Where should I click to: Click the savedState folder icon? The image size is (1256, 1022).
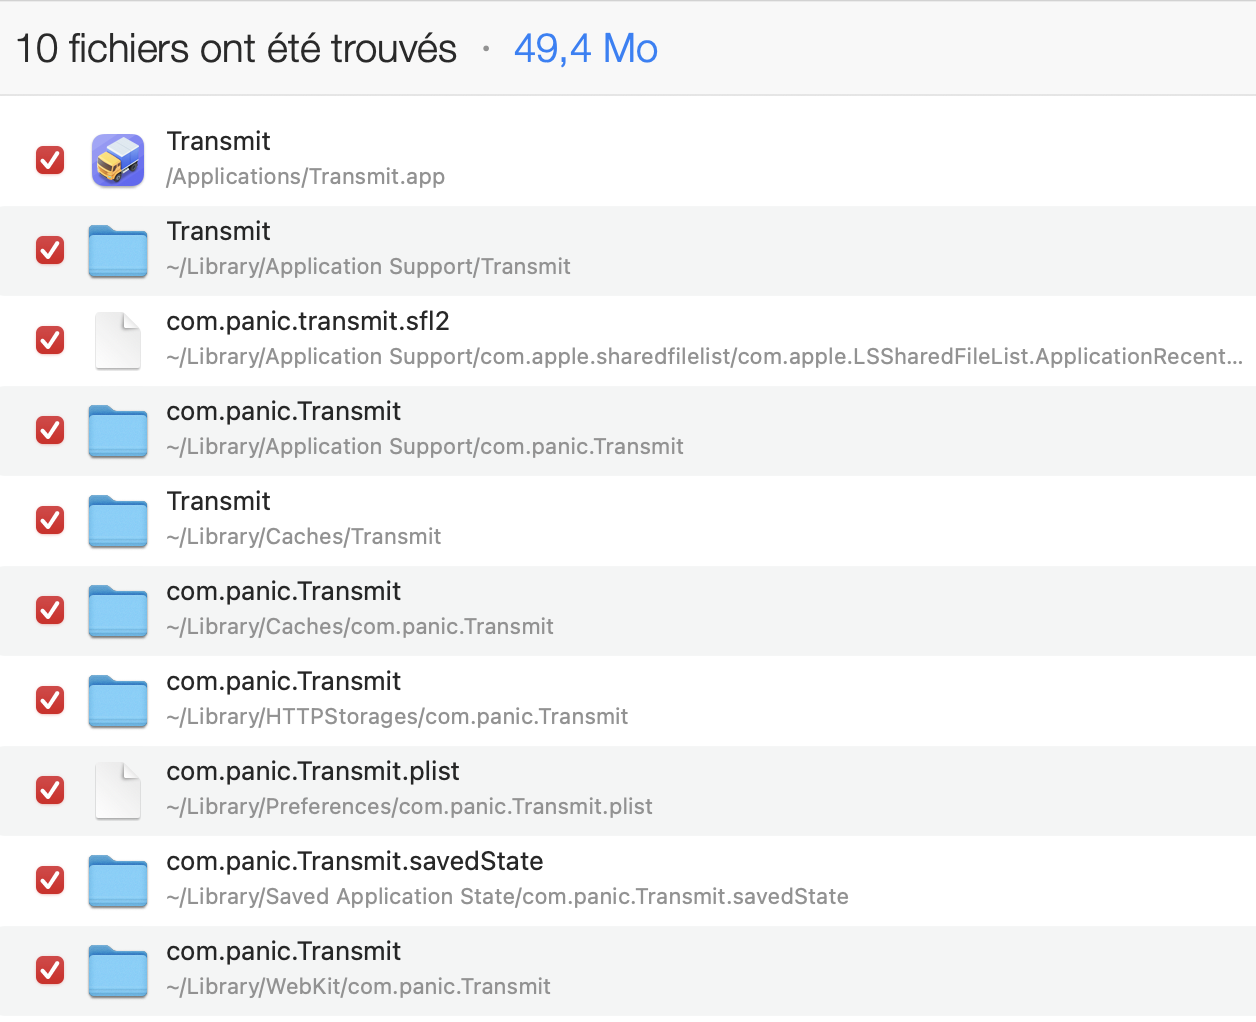pos(118,880)
